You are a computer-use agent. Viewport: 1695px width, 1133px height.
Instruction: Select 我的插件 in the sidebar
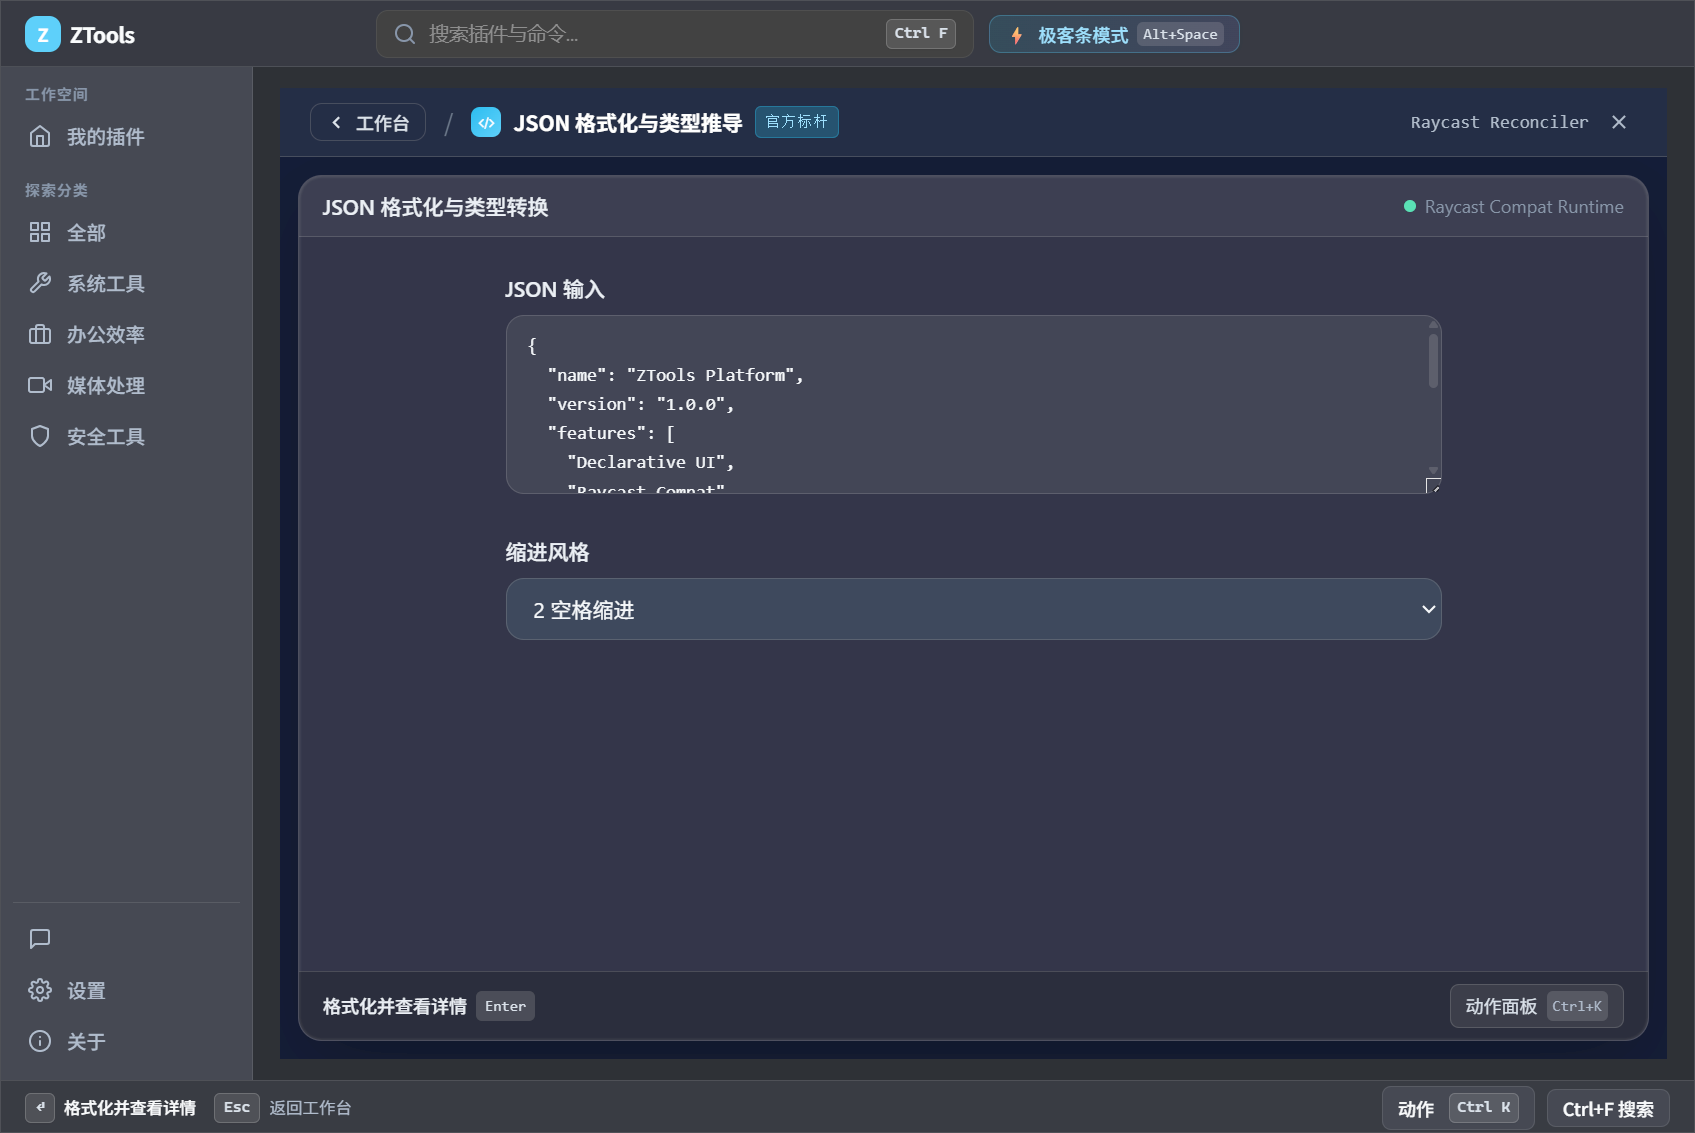point(126,137)
